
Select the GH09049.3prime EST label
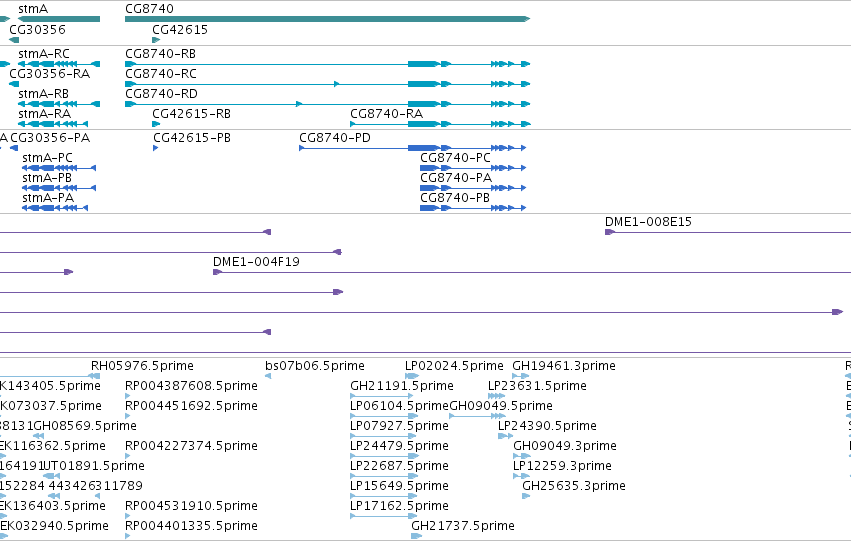coord(565,446)
